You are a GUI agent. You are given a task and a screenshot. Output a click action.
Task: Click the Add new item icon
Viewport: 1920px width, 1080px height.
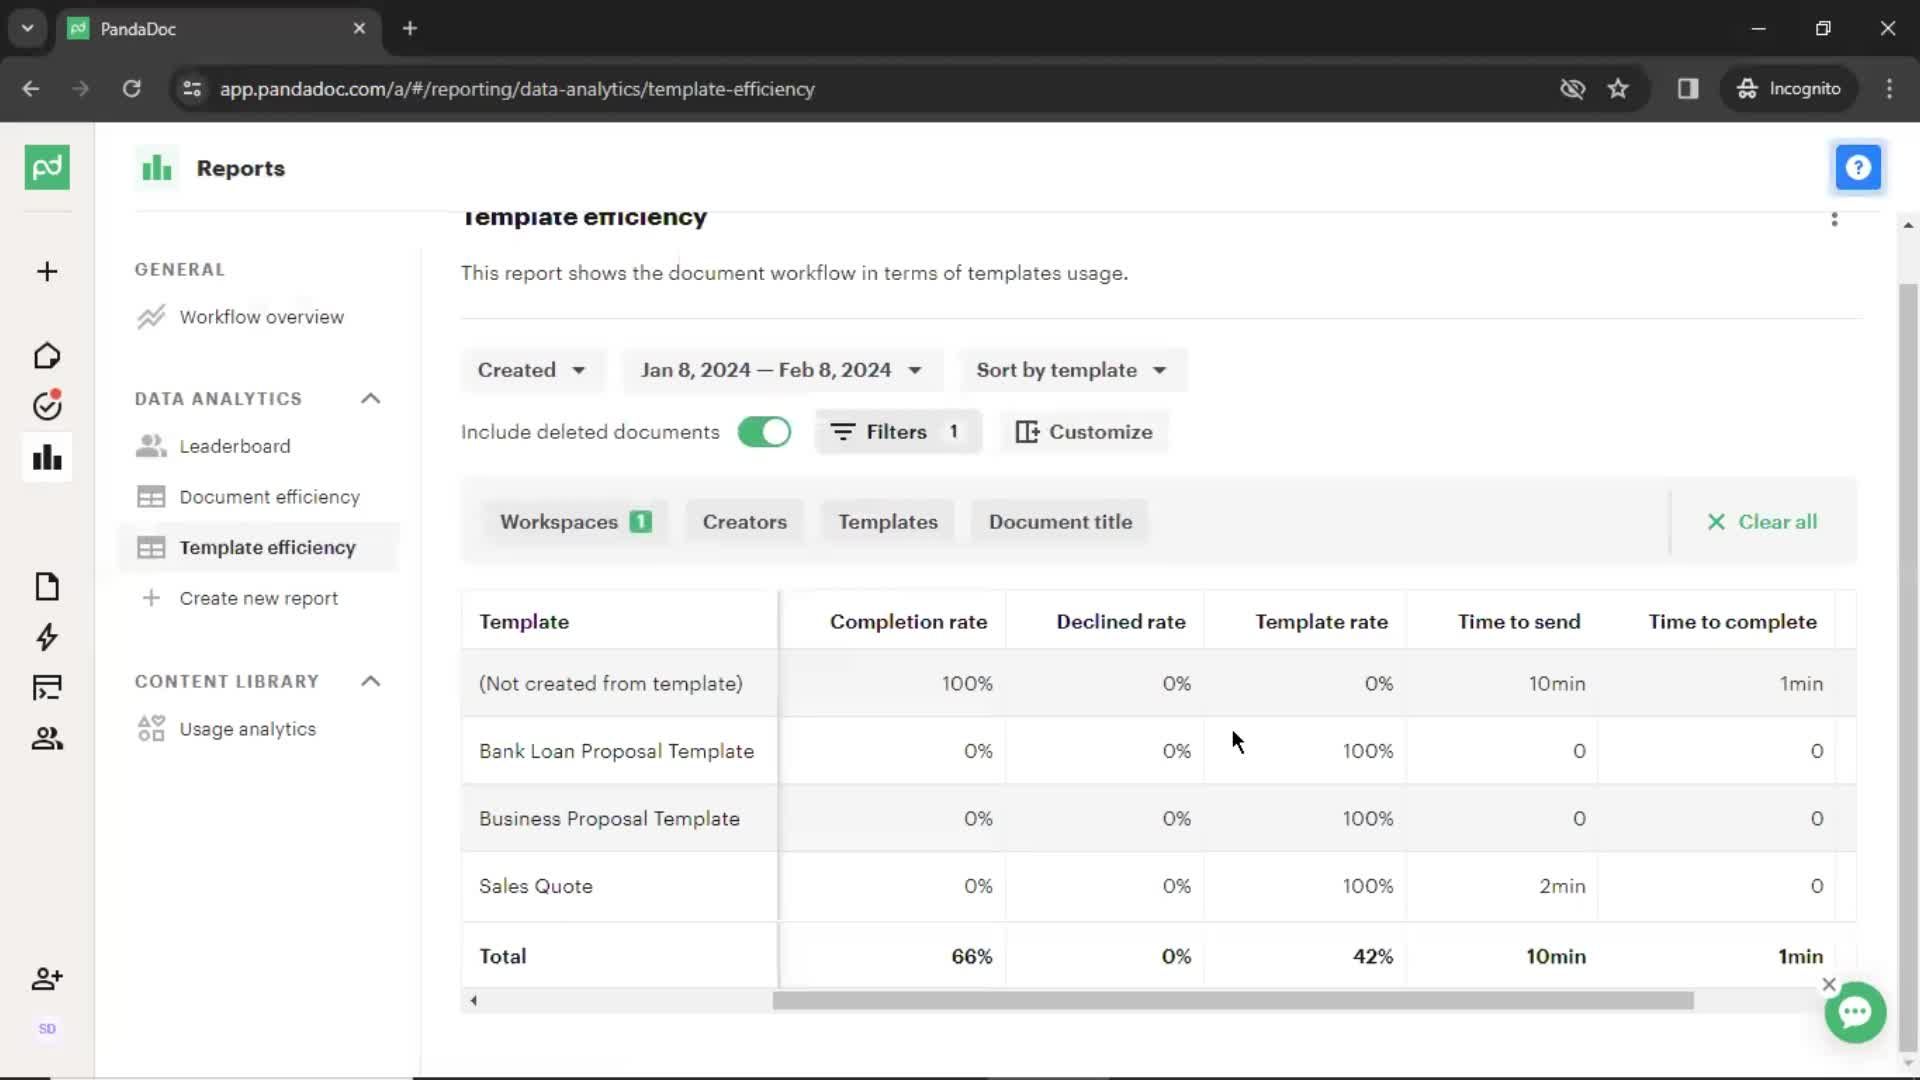tap(46, 272)
